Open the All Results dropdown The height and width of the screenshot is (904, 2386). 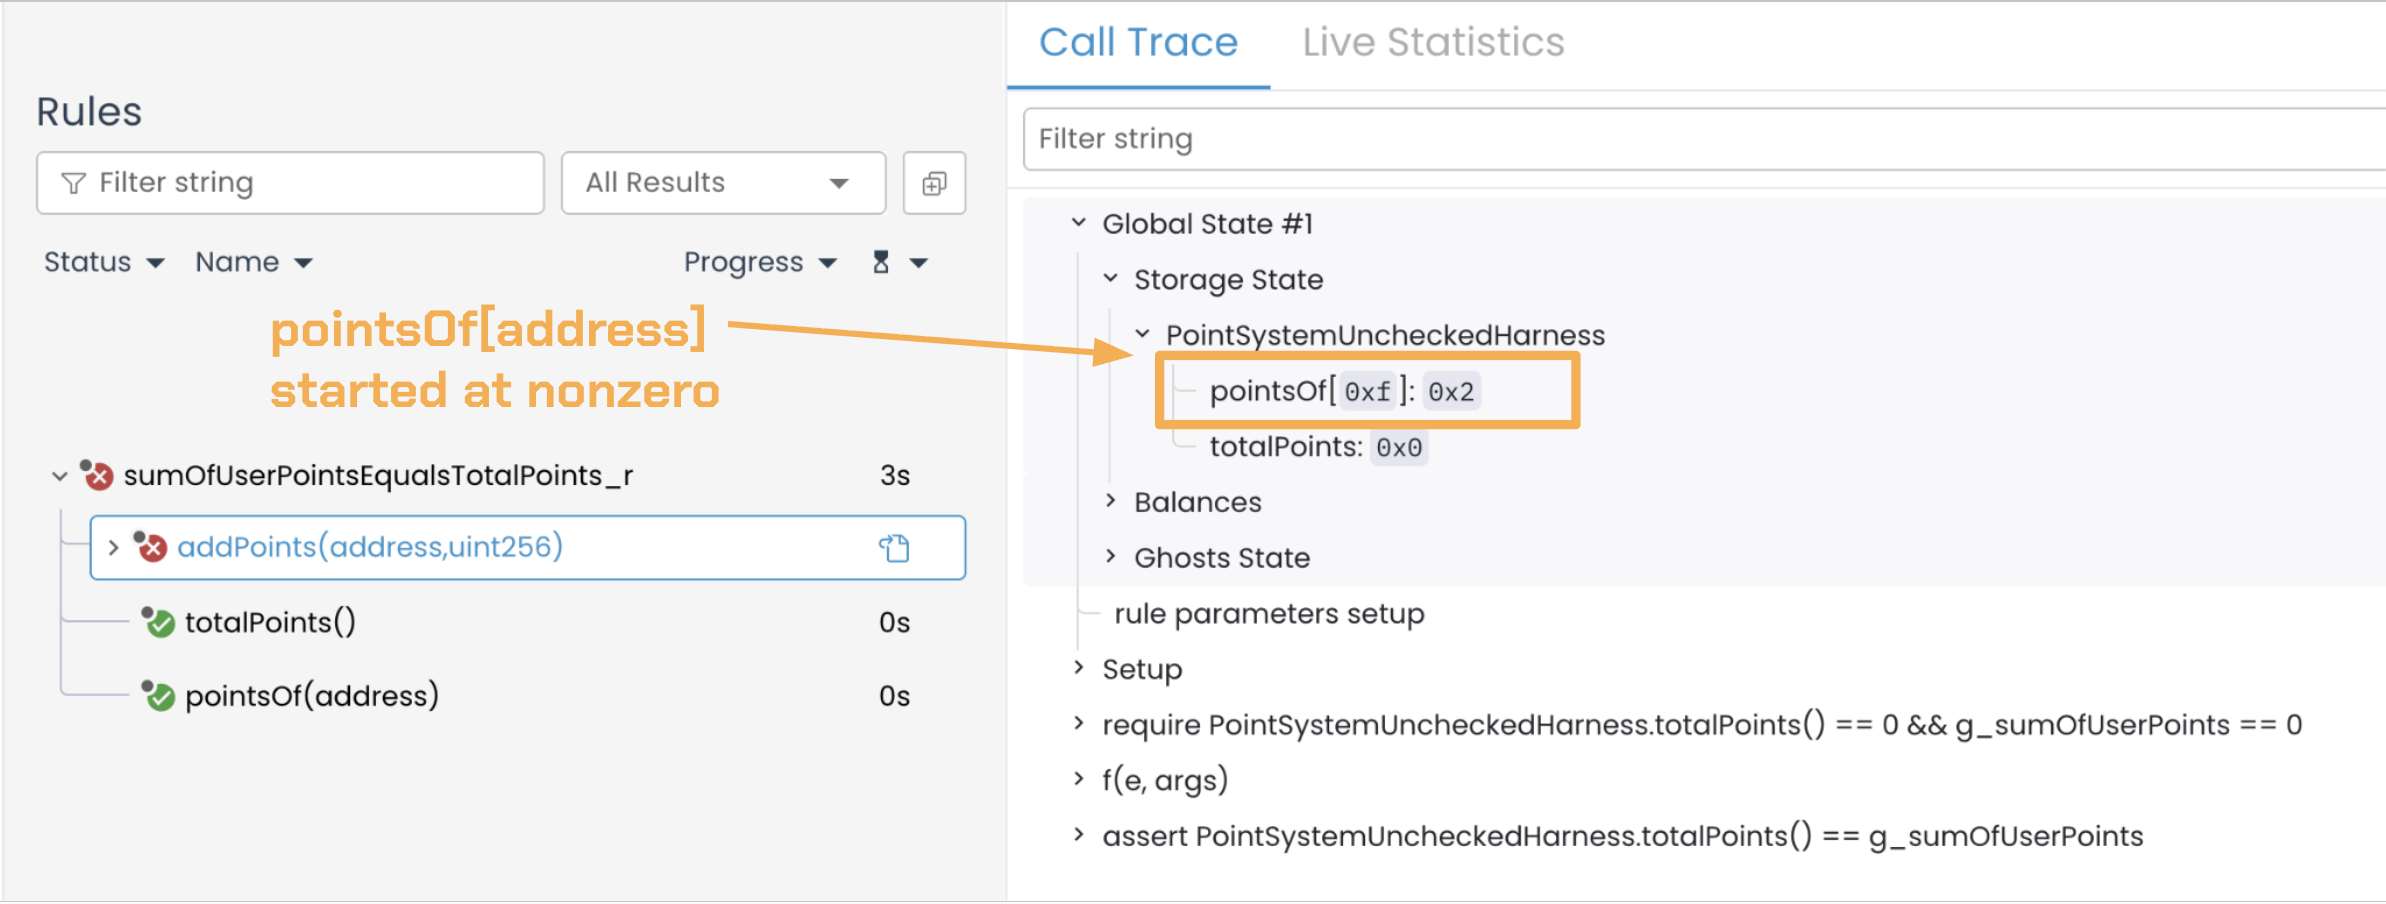(x=722, y=183)
